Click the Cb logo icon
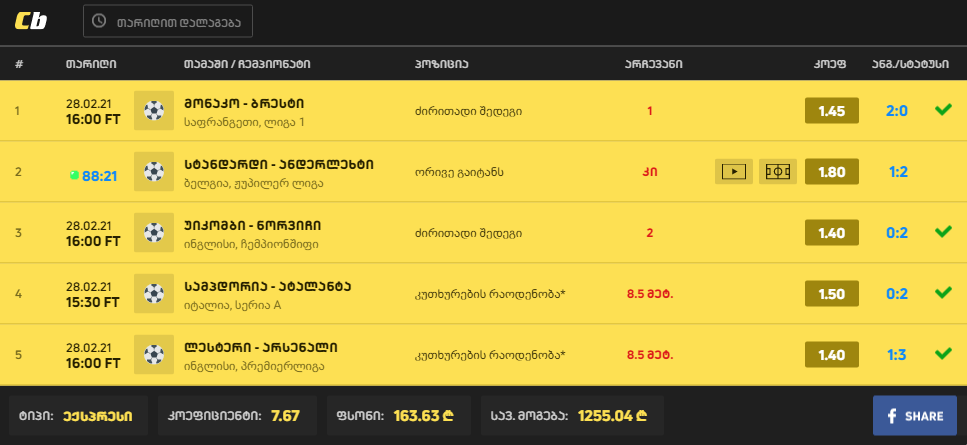The width and height of the screenshot is (967, 445). point(31,21)
